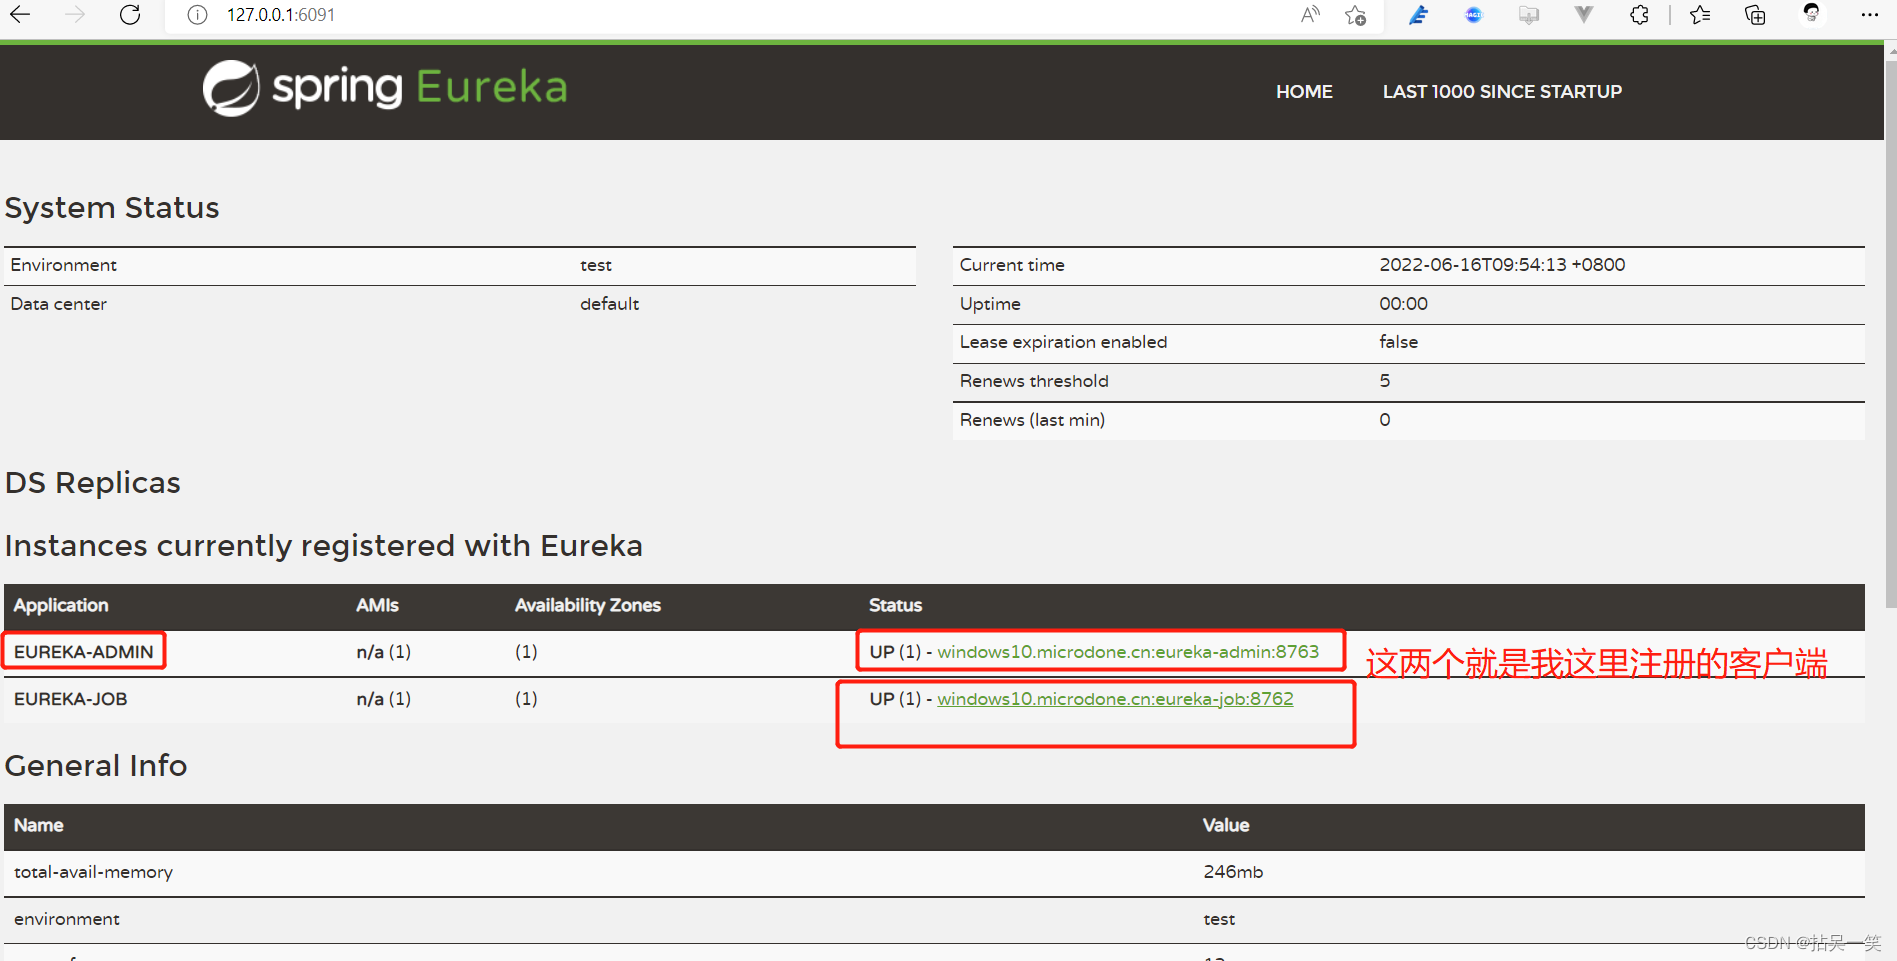1897x961 pixels.
Task: Activate the Read aloud icon
Action: [x=1310, y=15]
